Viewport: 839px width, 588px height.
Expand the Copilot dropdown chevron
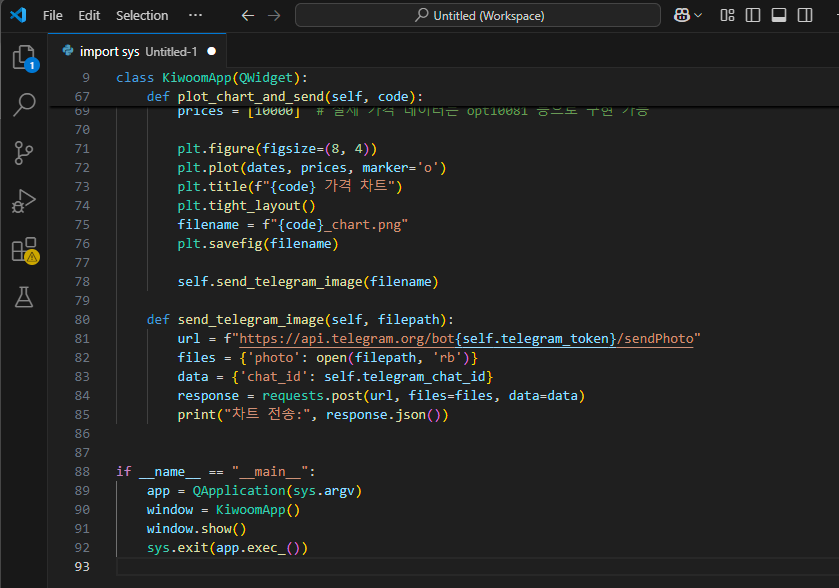click(698, 16)
